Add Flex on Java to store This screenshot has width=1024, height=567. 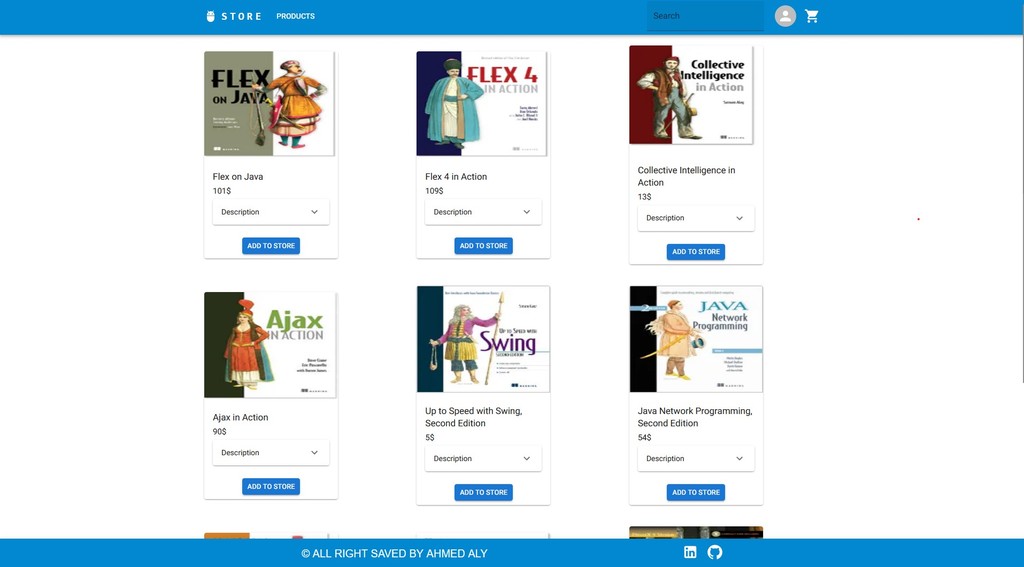tap(271, 246)
